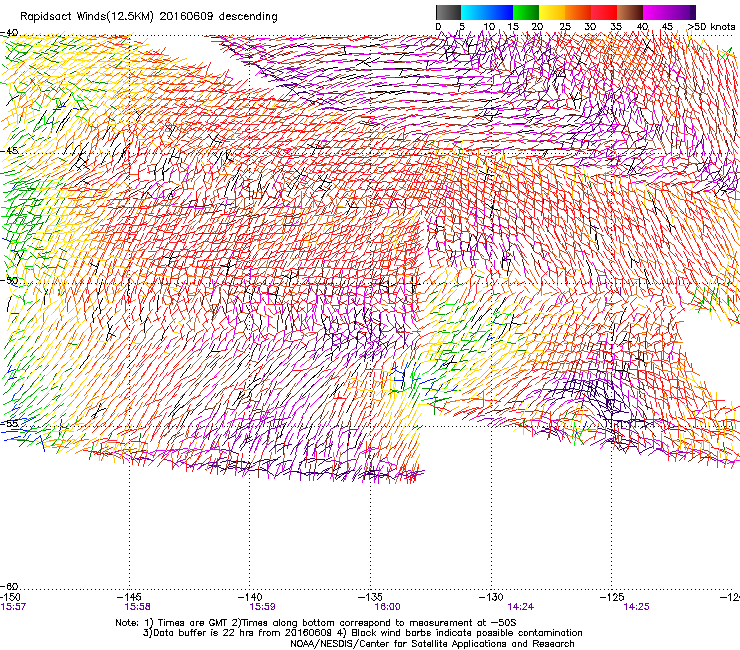
Task: Click the purple time label "15:58"
Action: click(137, 607)
